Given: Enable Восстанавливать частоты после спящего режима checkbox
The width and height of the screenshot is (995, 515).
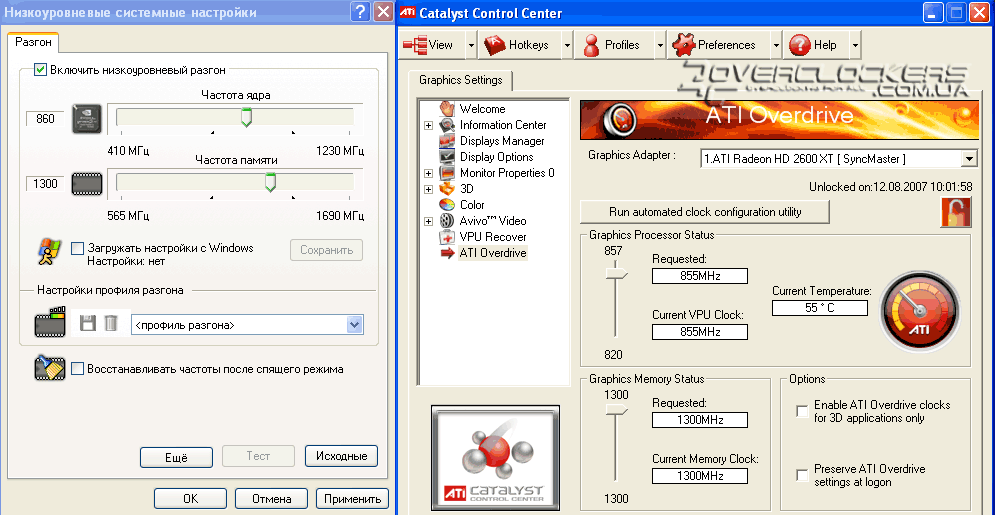Looking at the screenshot, I should coord(77,368).
